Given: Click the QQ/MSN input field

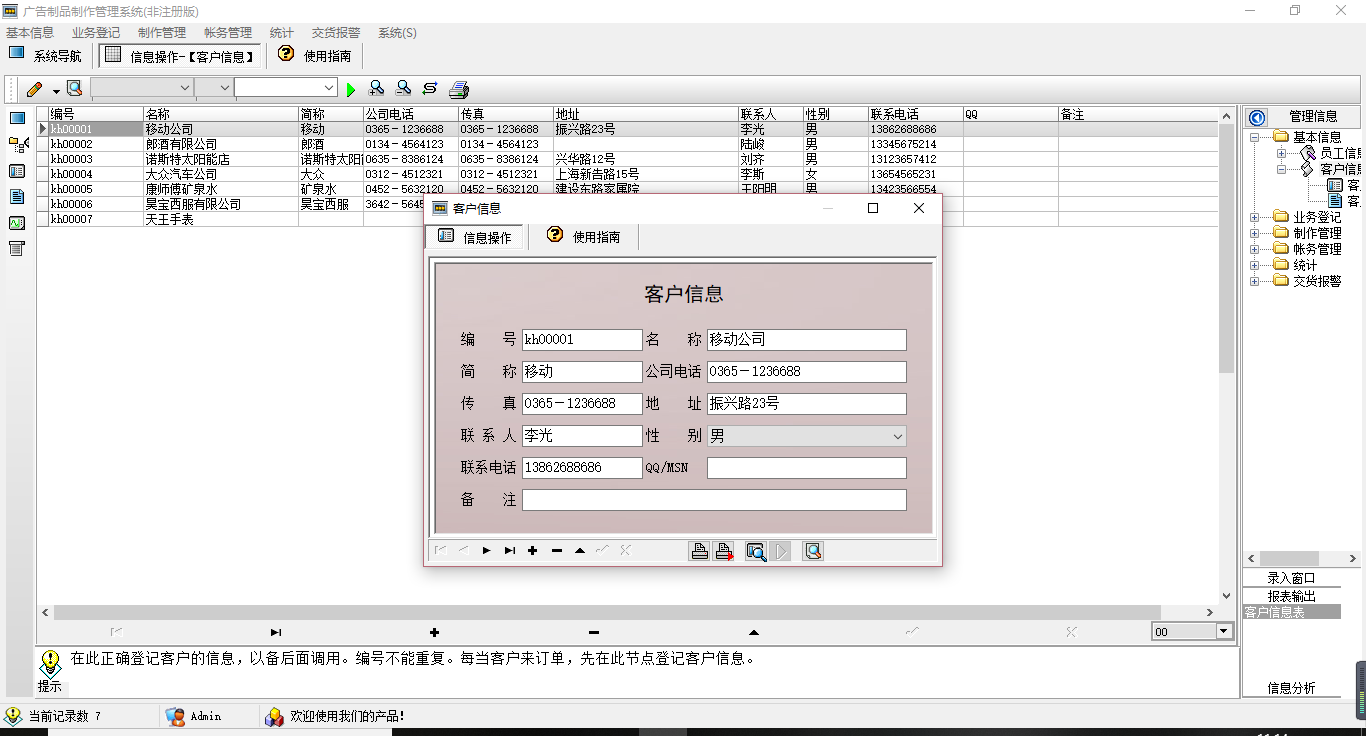Looking at the screenshot, I should 807,468.
